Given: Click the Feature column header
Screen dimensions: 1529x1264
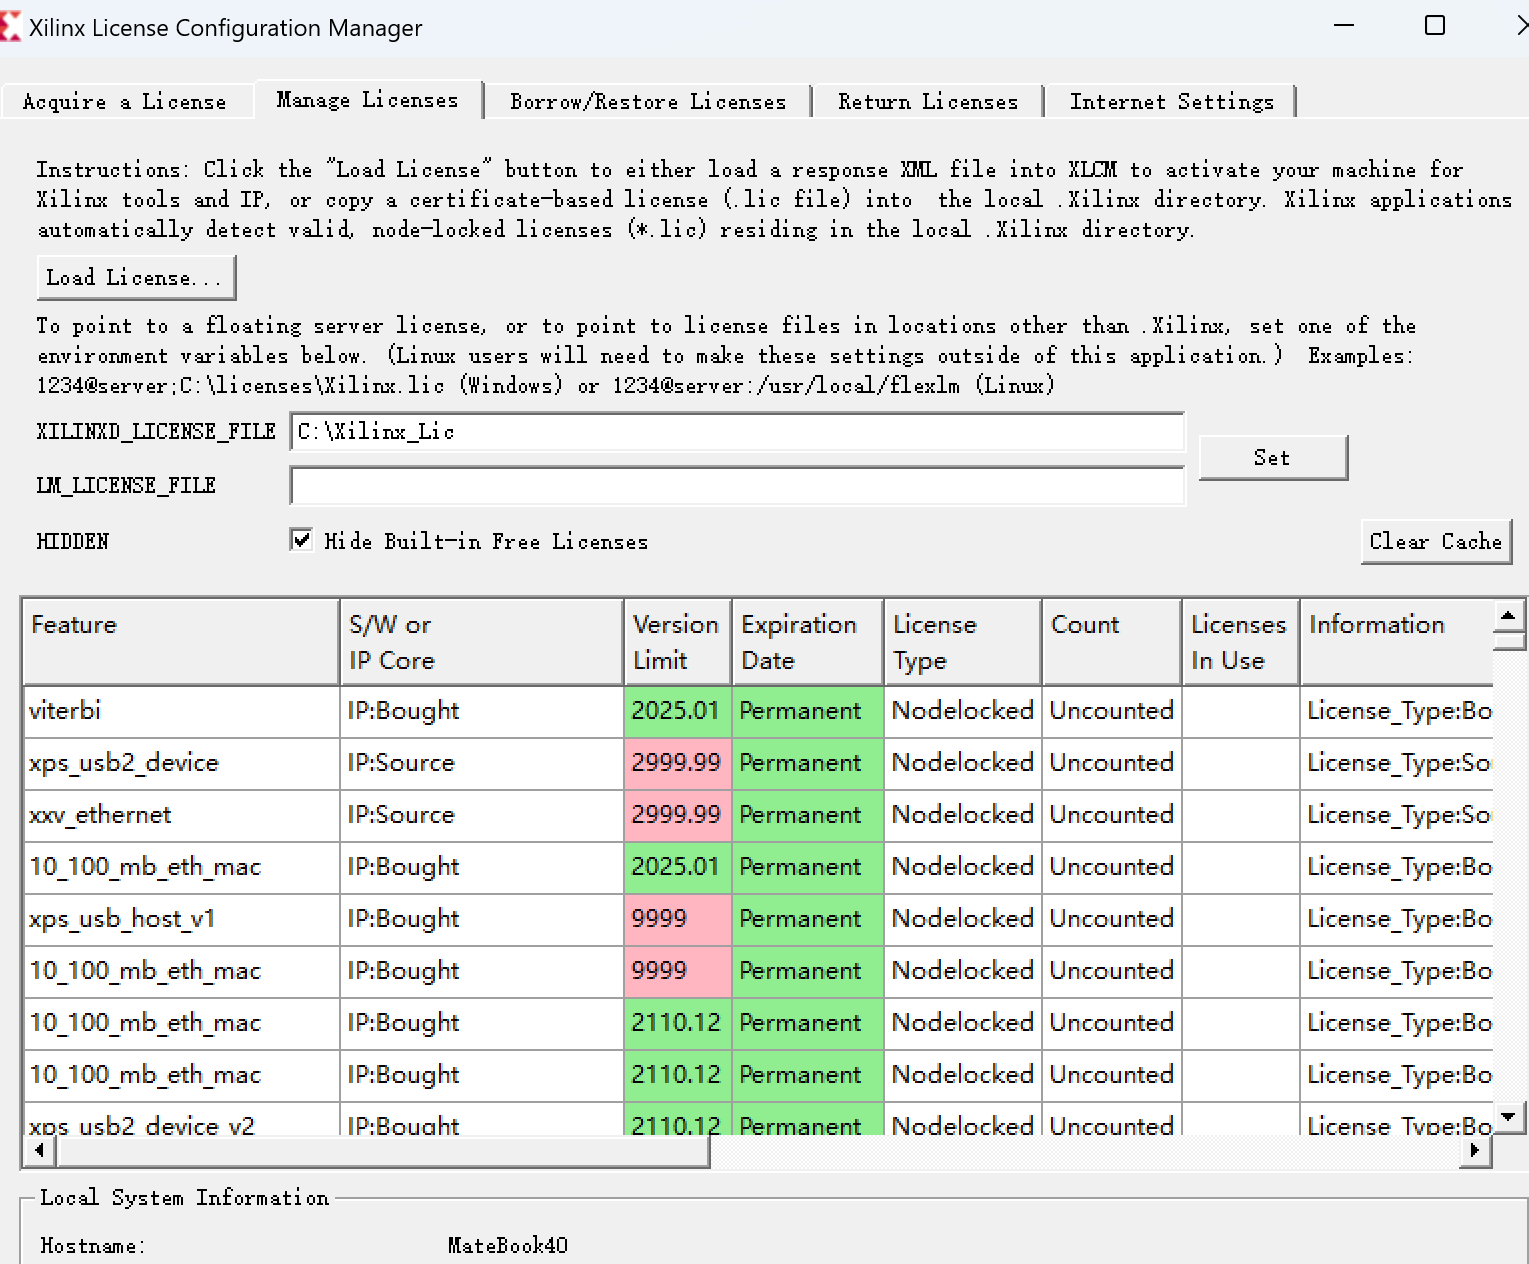Looking at the screenshot, I should pyautogui.click(x=181, y=642).
